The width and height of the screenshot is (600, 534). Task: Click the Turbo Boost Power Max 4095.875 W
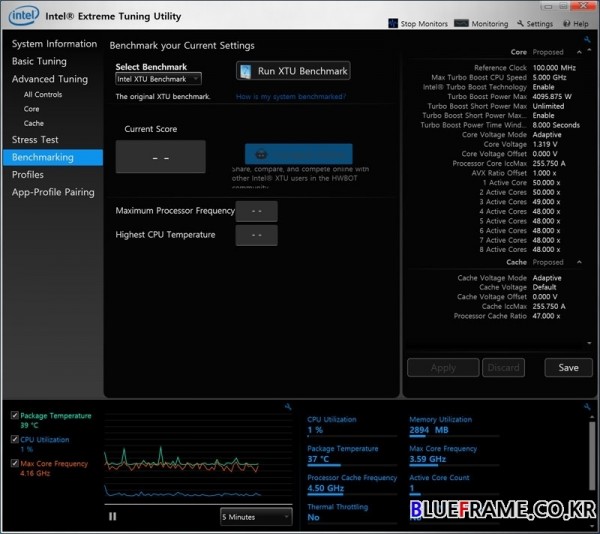pos(552,96)
